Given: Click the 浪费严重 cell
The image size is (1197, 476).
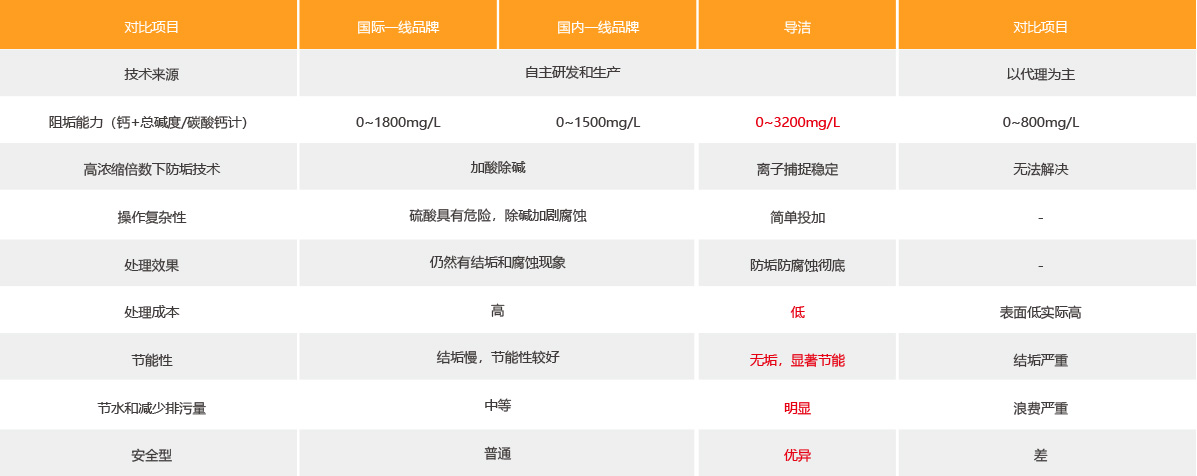Looking at the screenshot, I should tap(1041, 408).
